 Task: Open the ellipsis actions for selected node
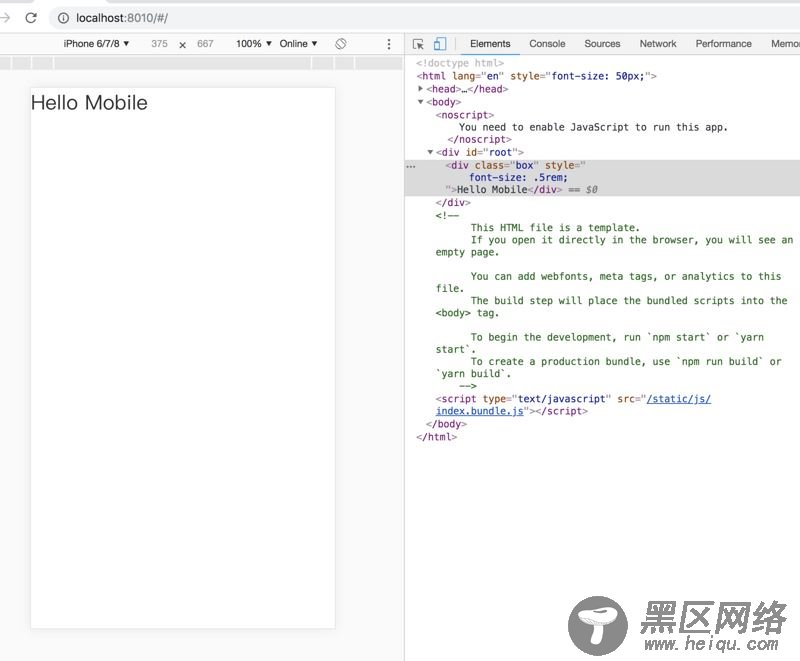tap(411, 166)
